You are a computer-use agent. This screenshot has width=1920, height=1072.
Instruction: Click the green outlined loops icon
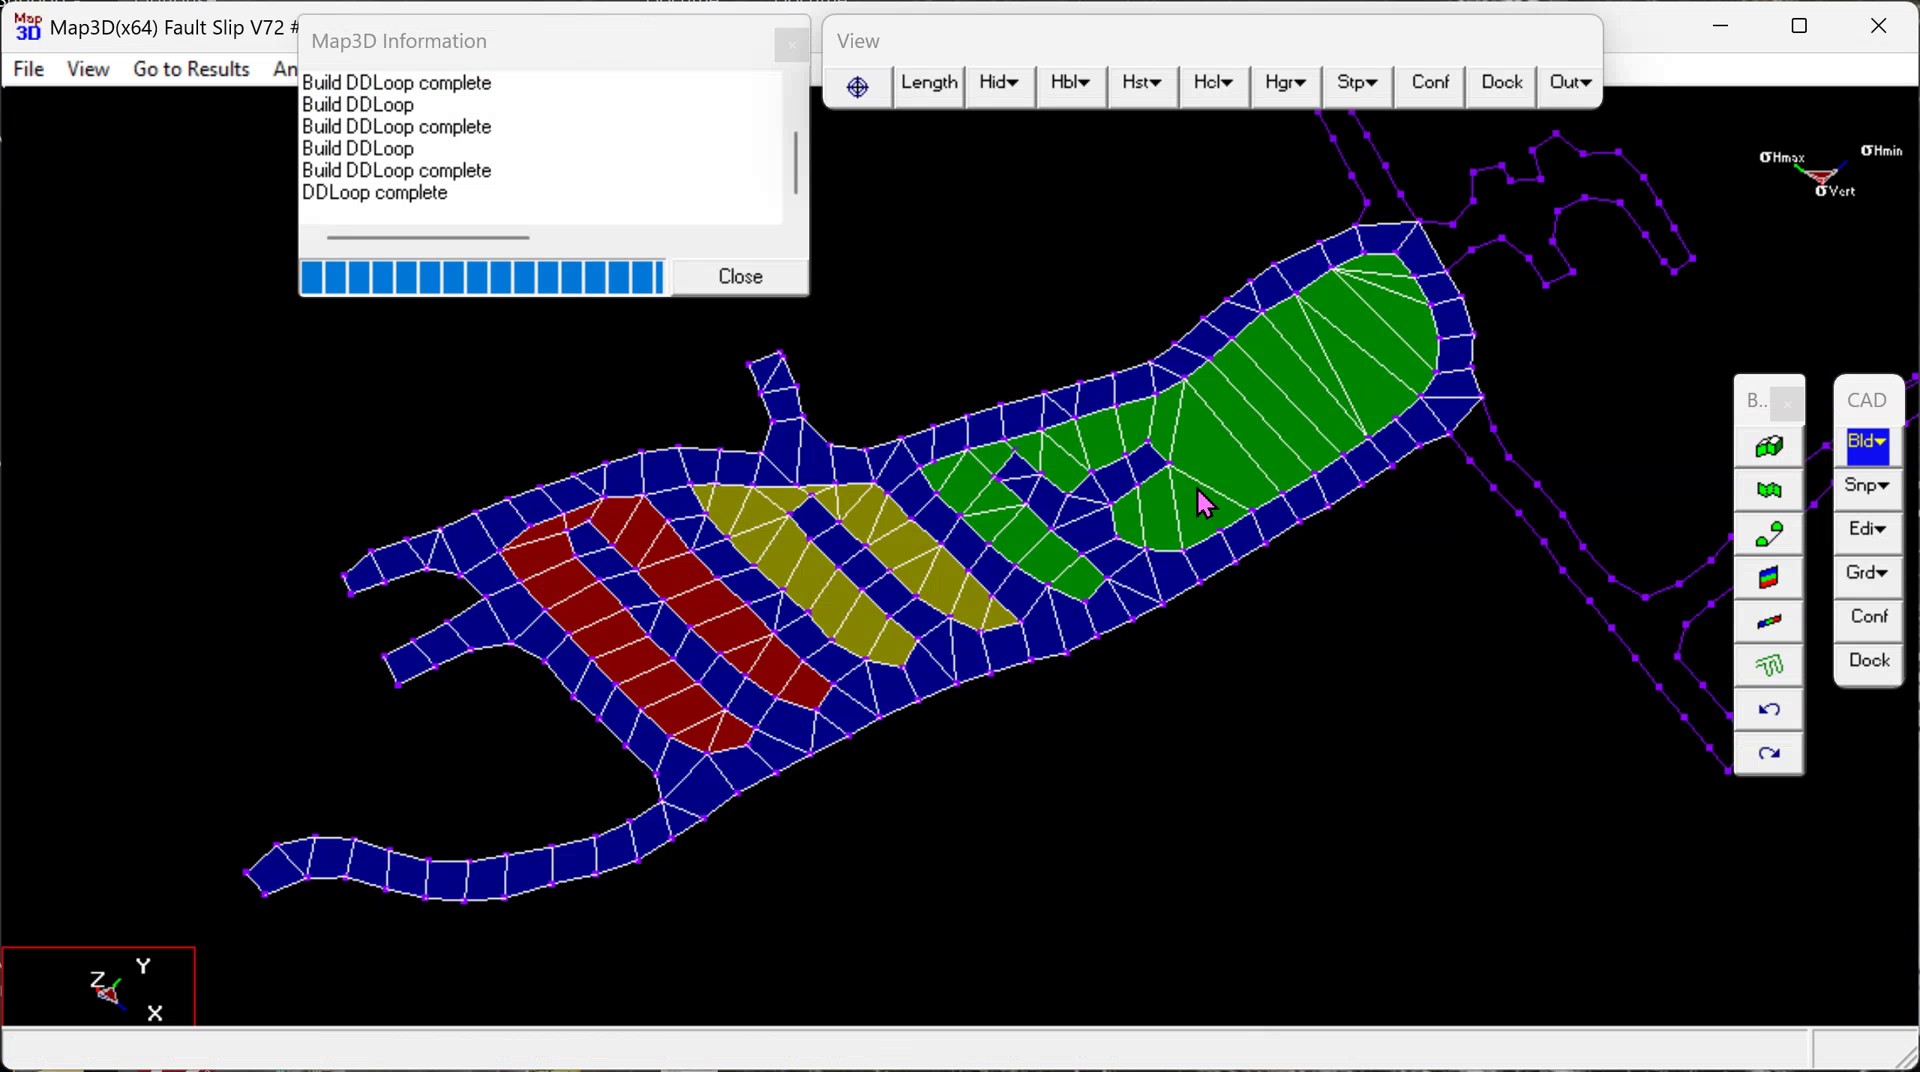coord(1769,666)
